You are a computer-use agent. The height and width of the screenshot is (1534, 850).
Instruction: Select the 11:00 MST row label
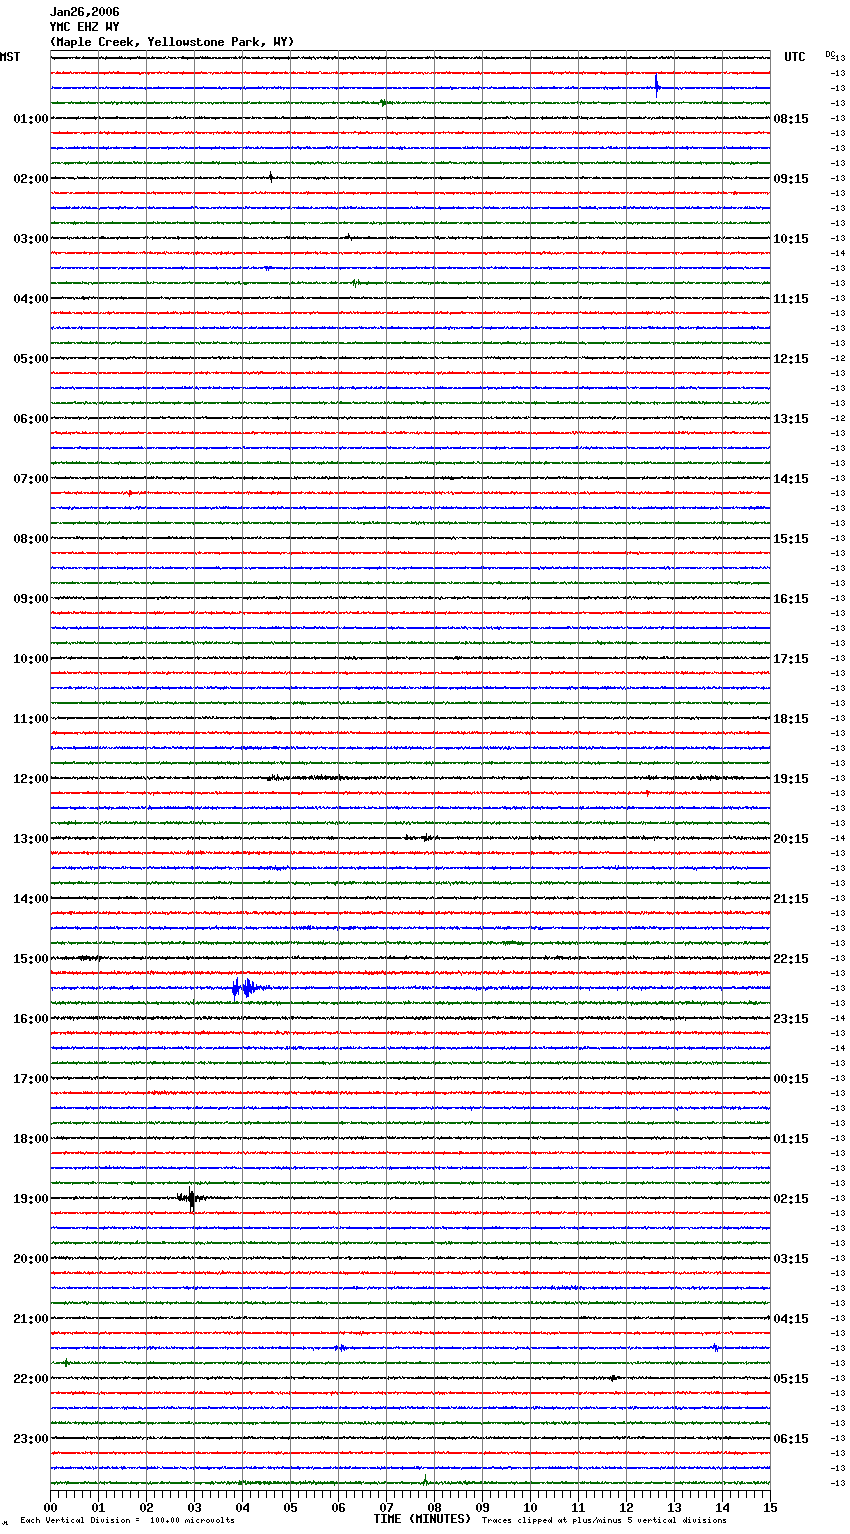tap(30, 719)
